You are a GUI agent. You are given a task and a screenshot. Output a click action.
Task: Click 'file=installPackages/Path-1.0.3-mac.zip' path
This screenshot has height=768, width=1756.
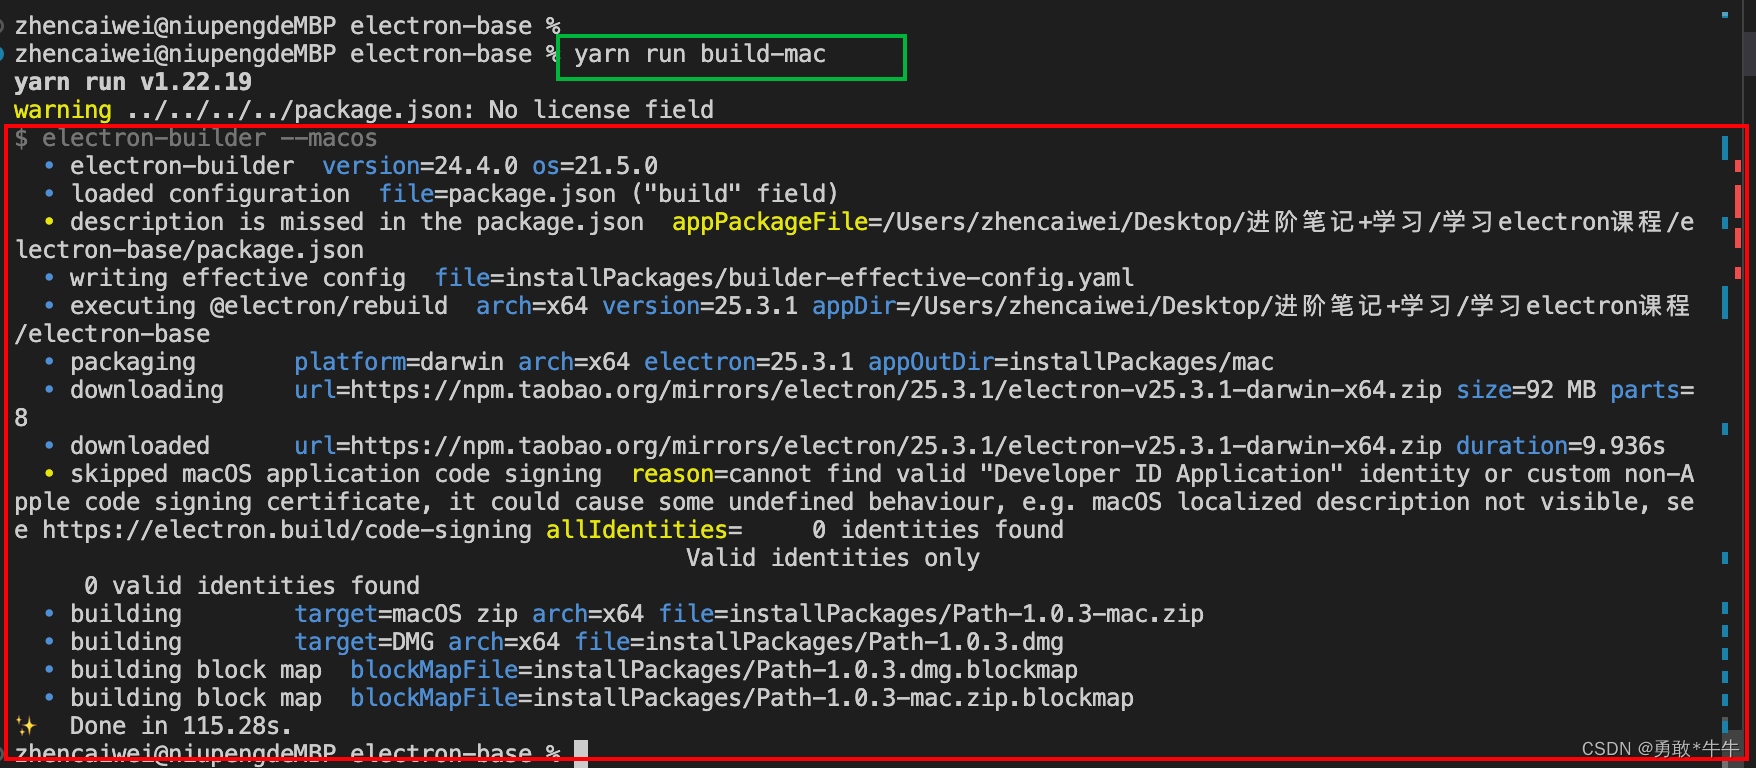pos(931,614)
